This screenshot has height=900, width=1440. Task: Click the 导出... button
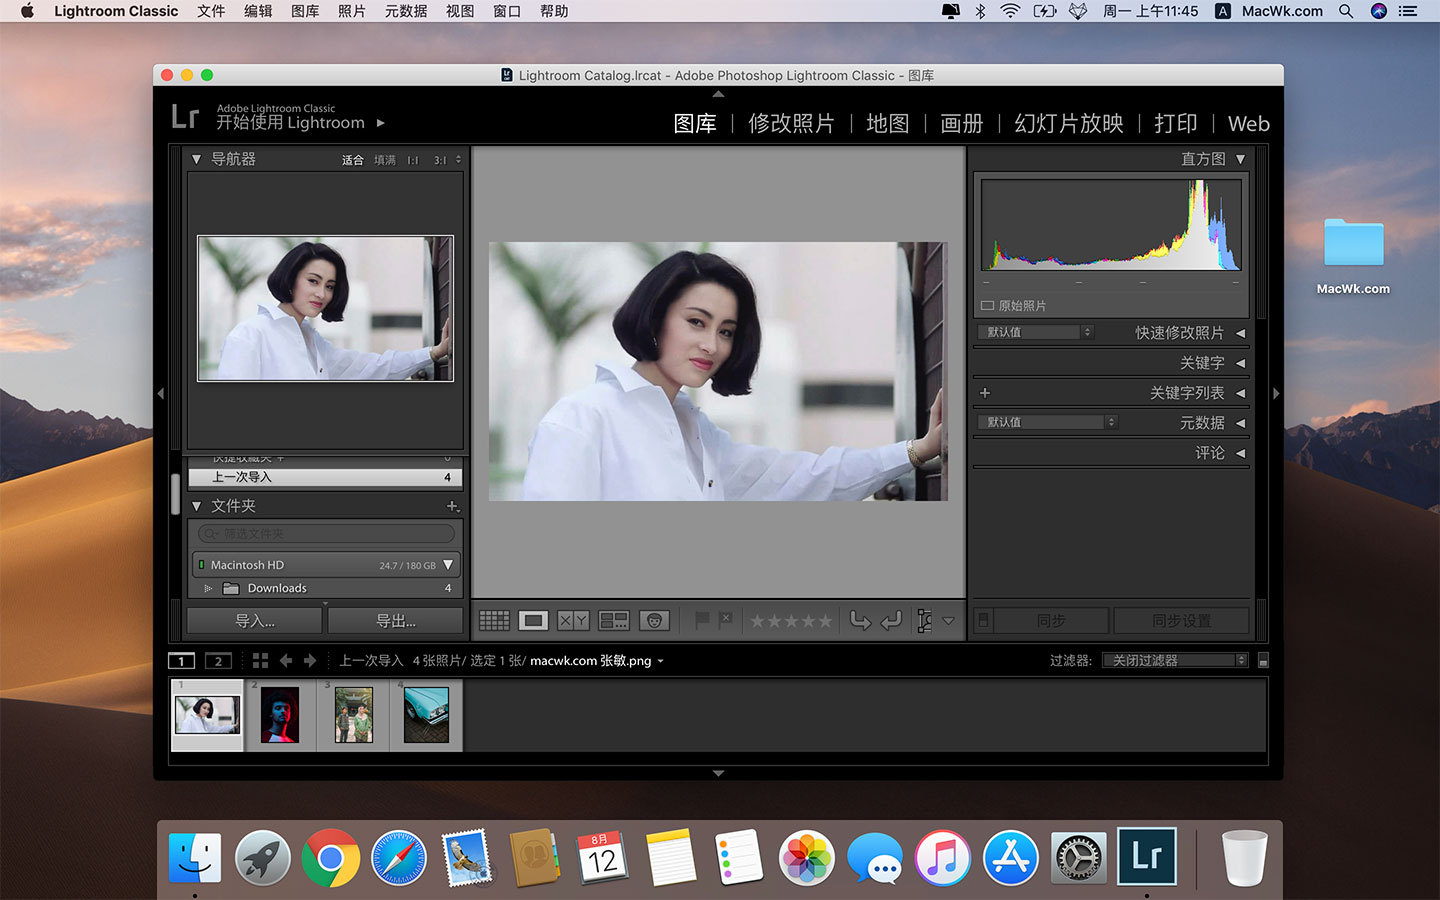pyautogui.click(x=395, y=621)
